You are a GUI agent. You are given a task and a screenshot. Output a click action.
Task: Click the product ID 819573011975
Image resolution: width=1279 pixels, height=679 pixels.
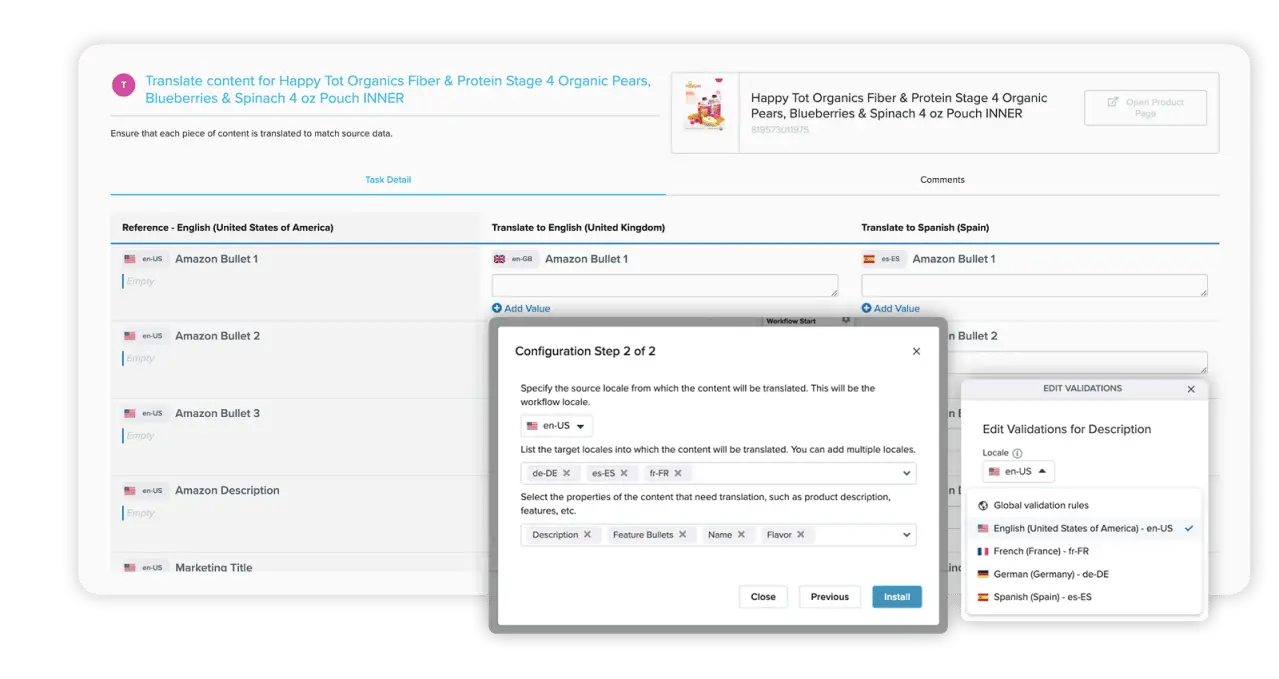pos(780,130)
